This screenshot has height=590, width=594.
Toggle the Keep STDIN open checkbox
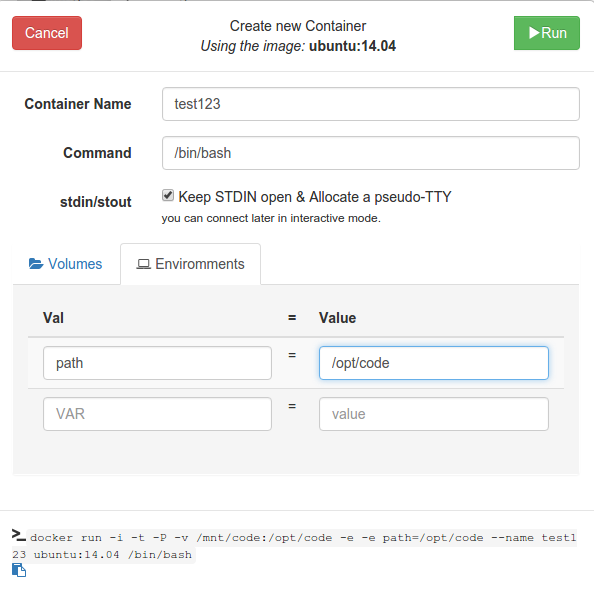(x=168, y=196)
